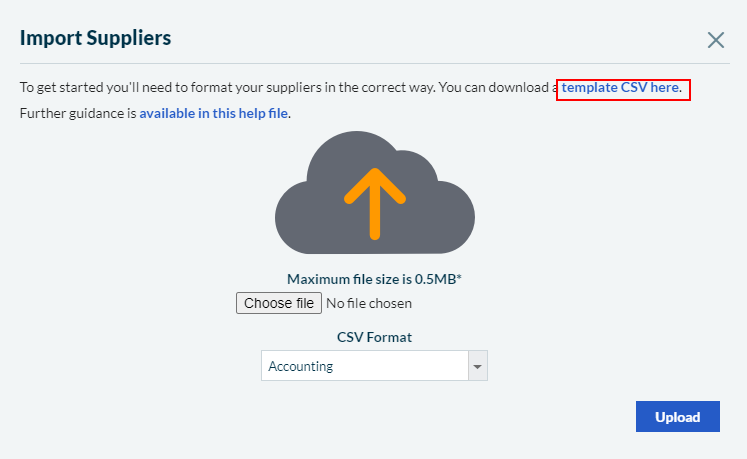Select the Accounting value in the format box
This screenshot has height=459, width=747.
pos(301,366)
